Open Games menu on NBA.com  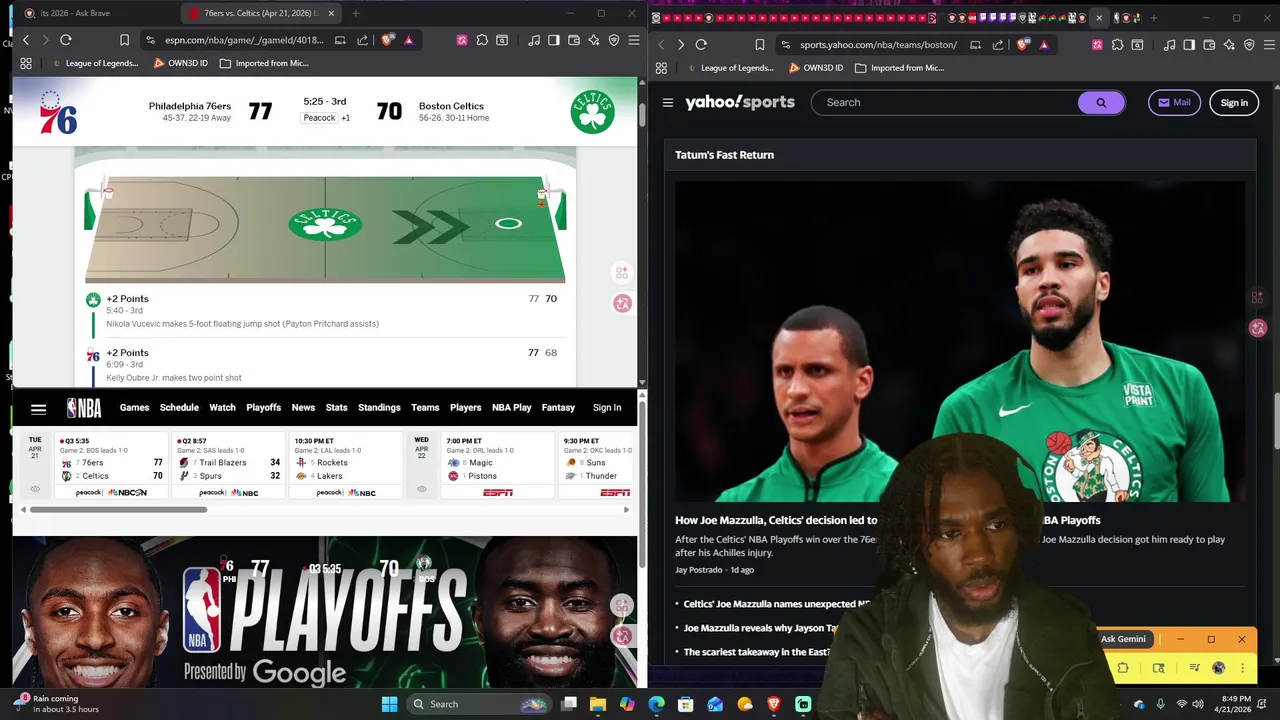tap(134, 407)
